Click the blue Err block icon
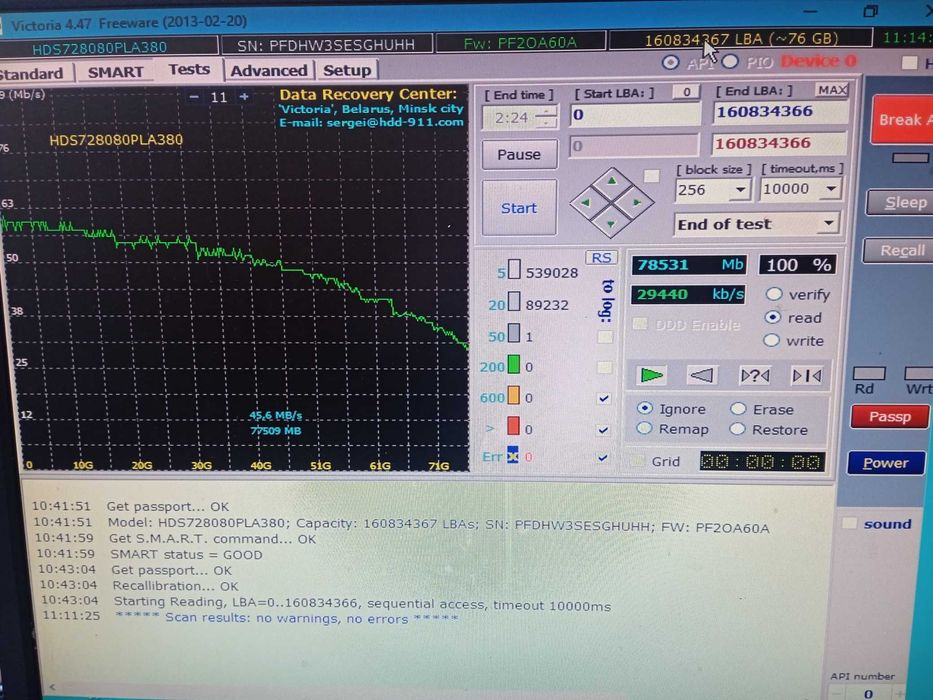Viewport: 933px width, 700px height. coord(512,455)
